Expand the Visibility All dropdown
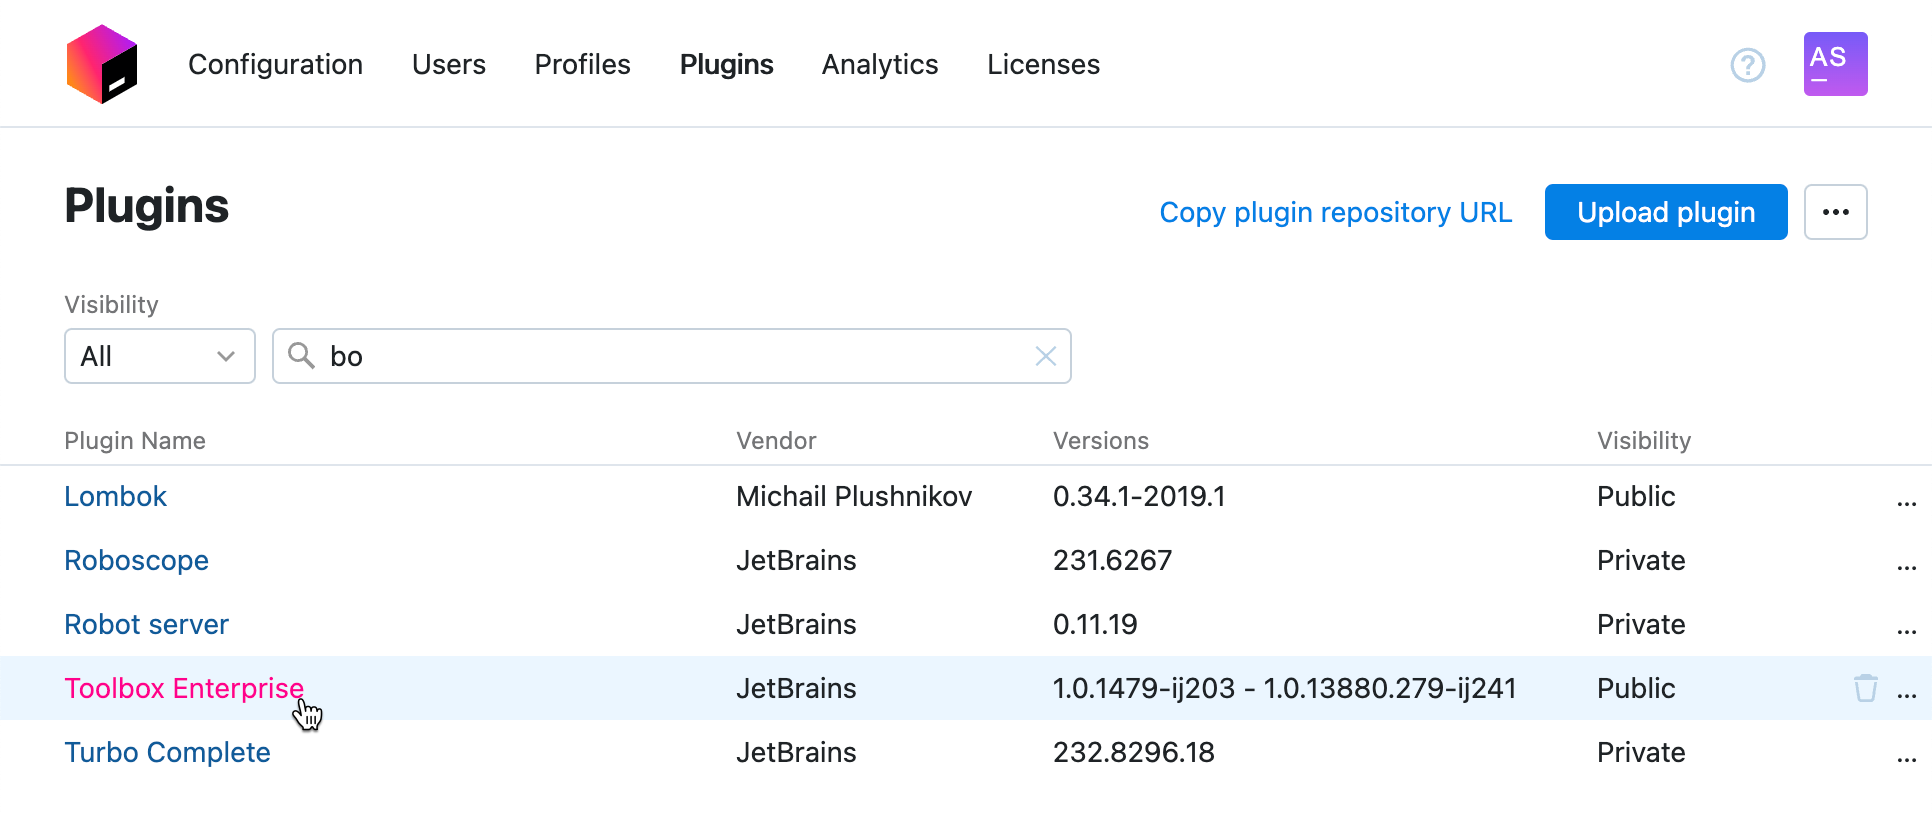 (x=160, y=356)
